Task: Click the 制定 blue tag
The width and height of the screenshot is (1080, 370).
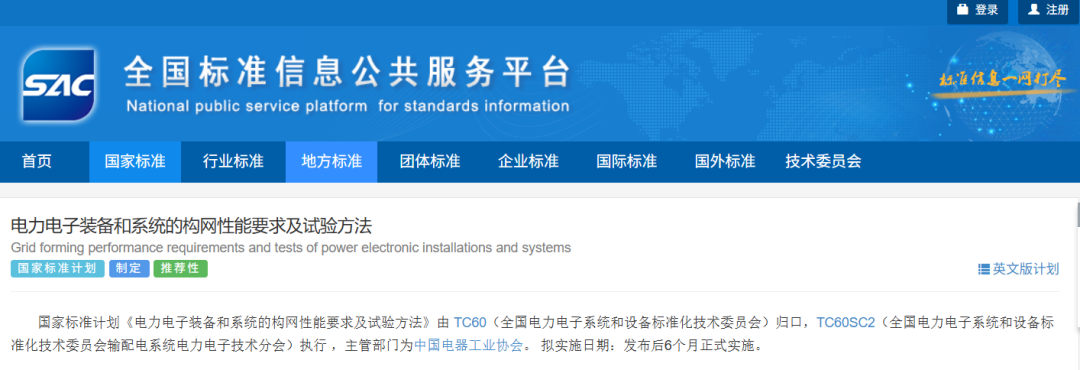Action: pyautogui.click(x=129, y=269)
